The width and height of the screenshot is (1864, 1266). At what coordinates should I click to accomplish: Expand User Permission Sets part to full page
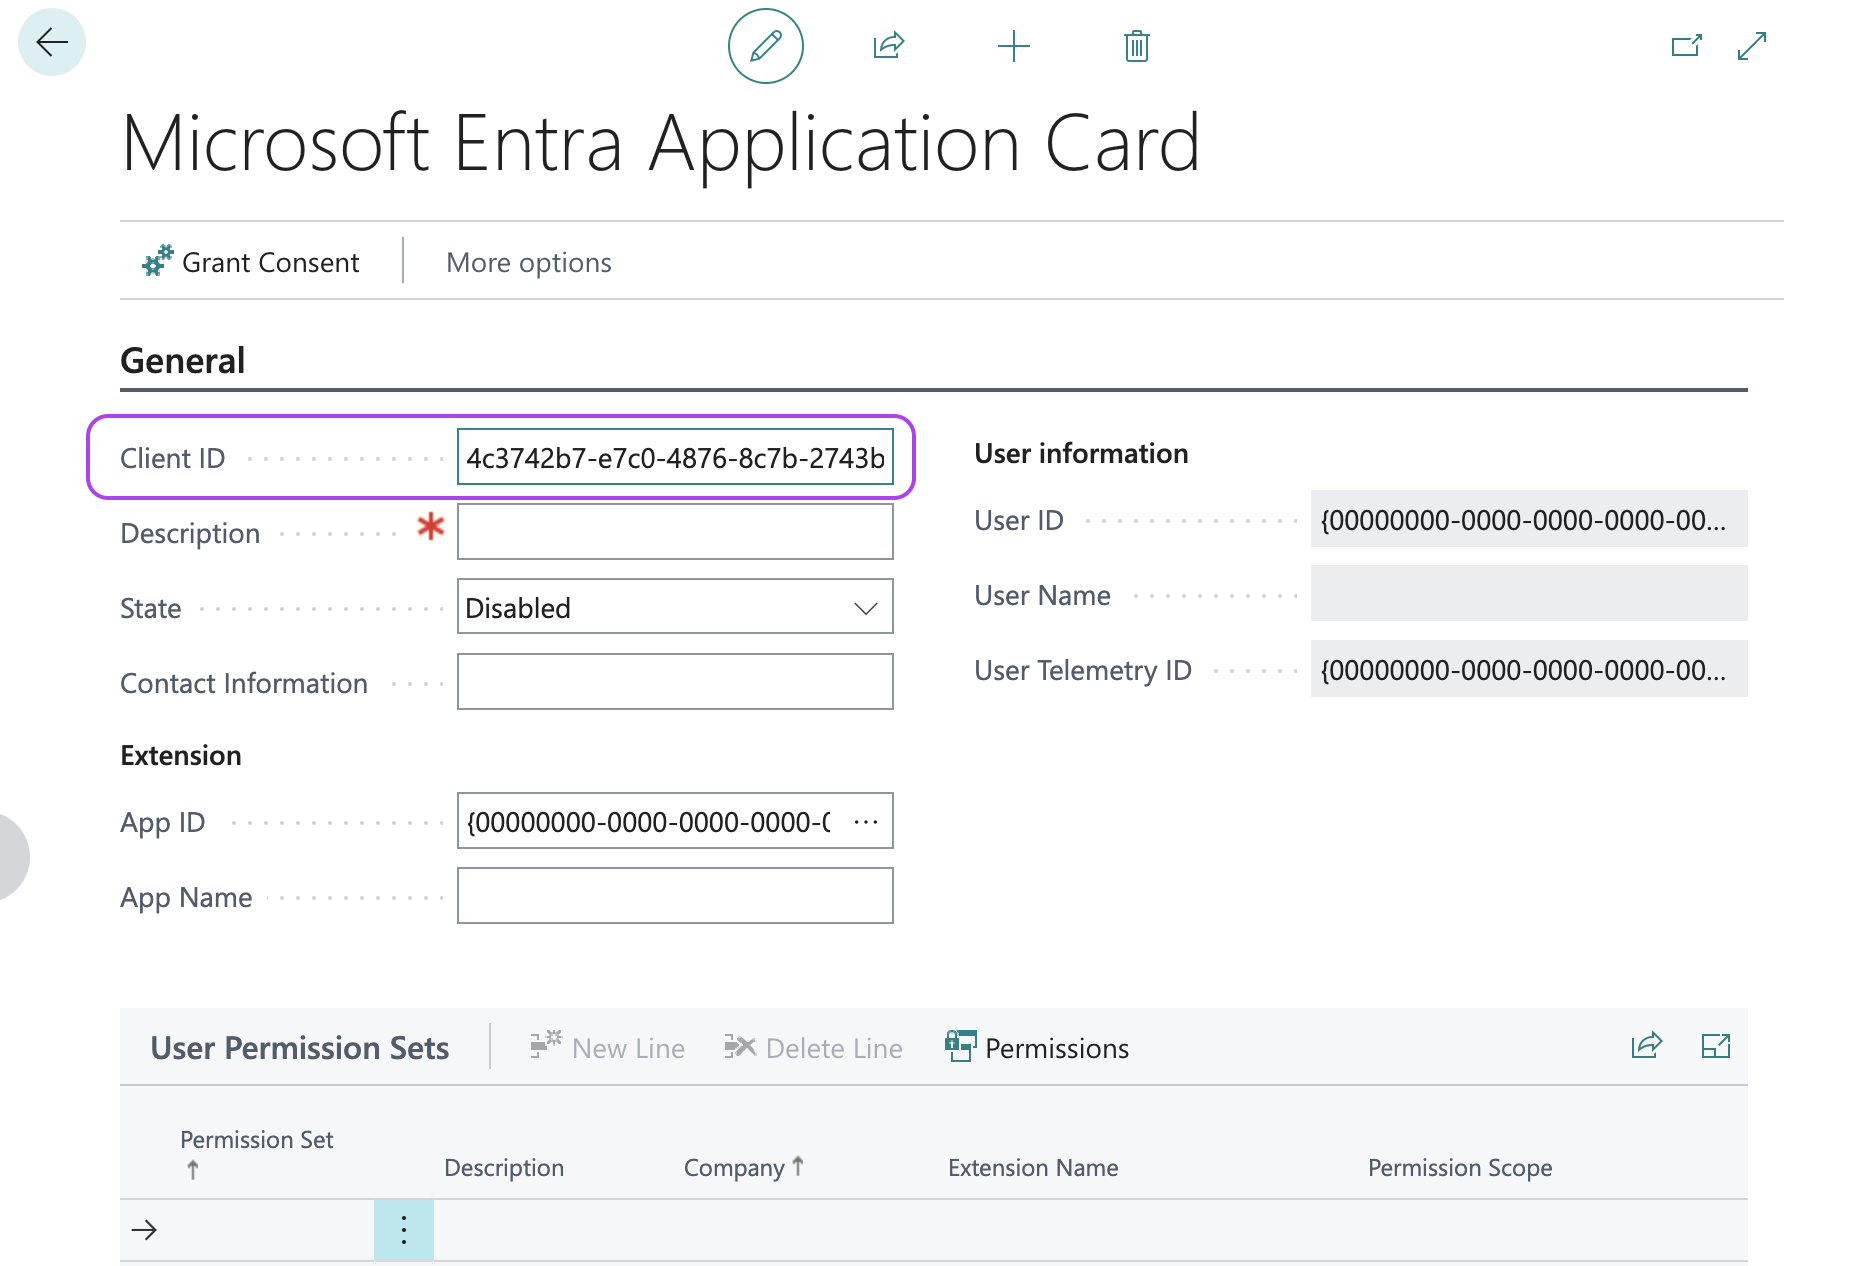[1716, 1046]
